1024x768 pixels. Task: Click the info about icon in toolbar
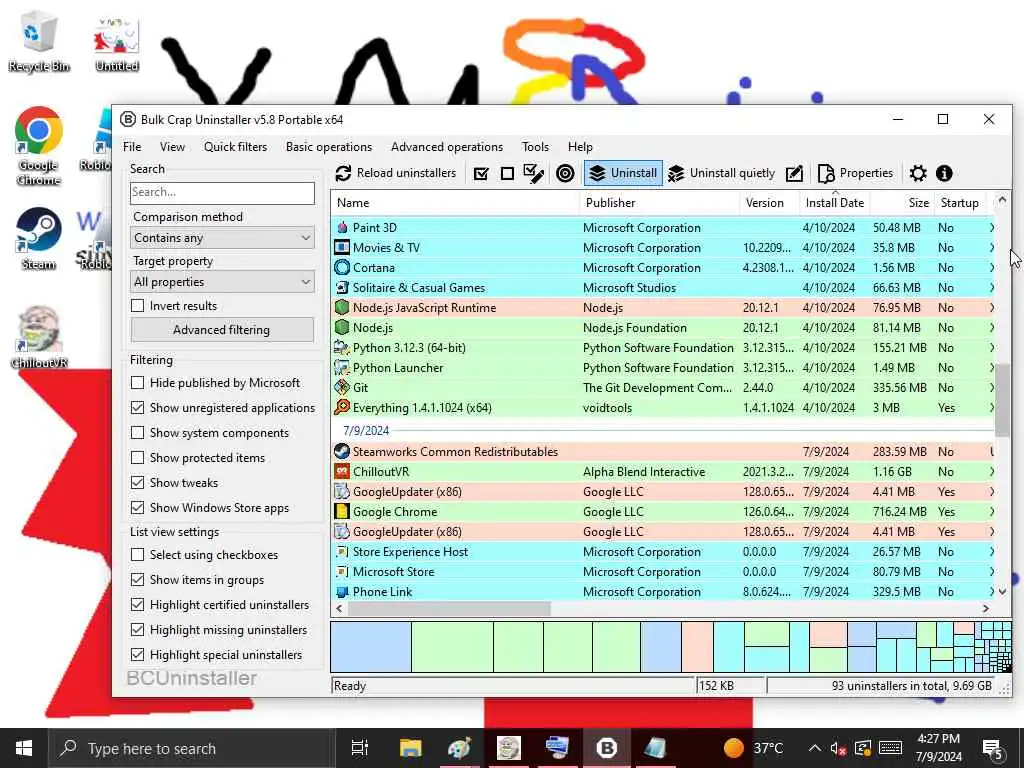click(x=944, y=173)
